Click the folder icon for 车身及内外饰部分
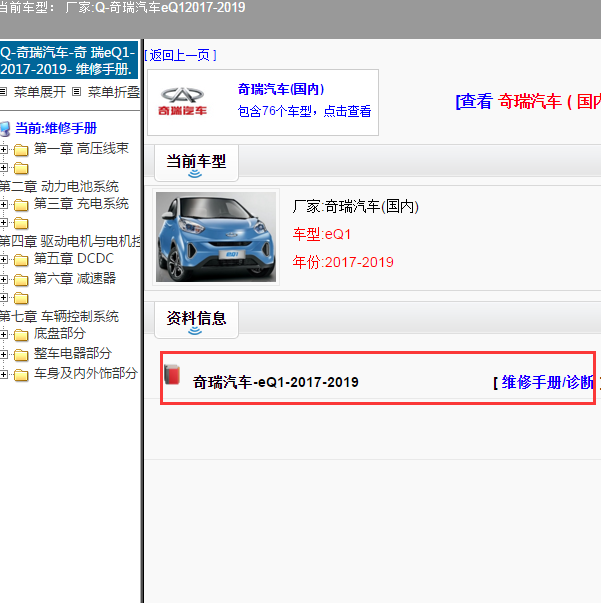Image resolution: width=601 pixels, height=603 pixels. pos(21,375)
